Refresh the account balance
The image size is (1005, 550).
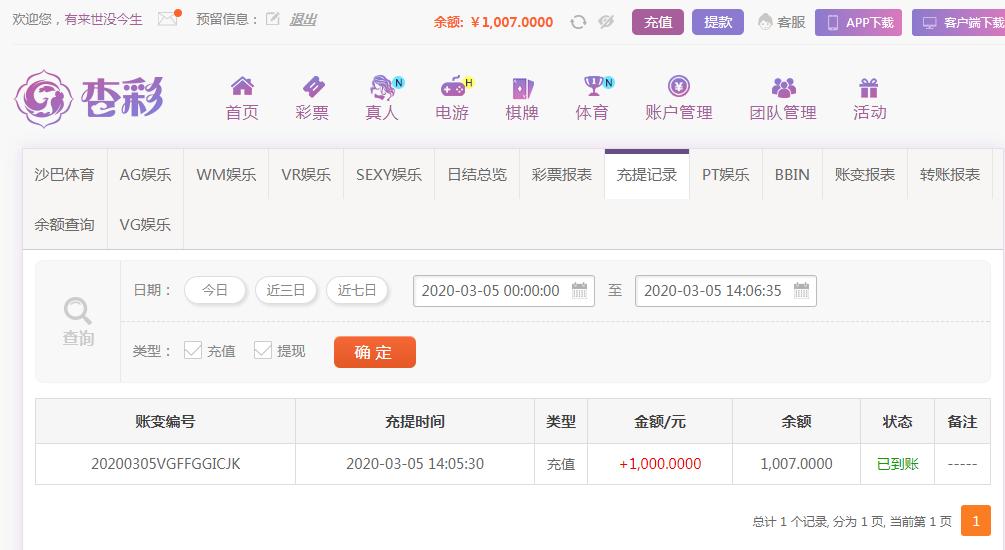tap(578, 22)
